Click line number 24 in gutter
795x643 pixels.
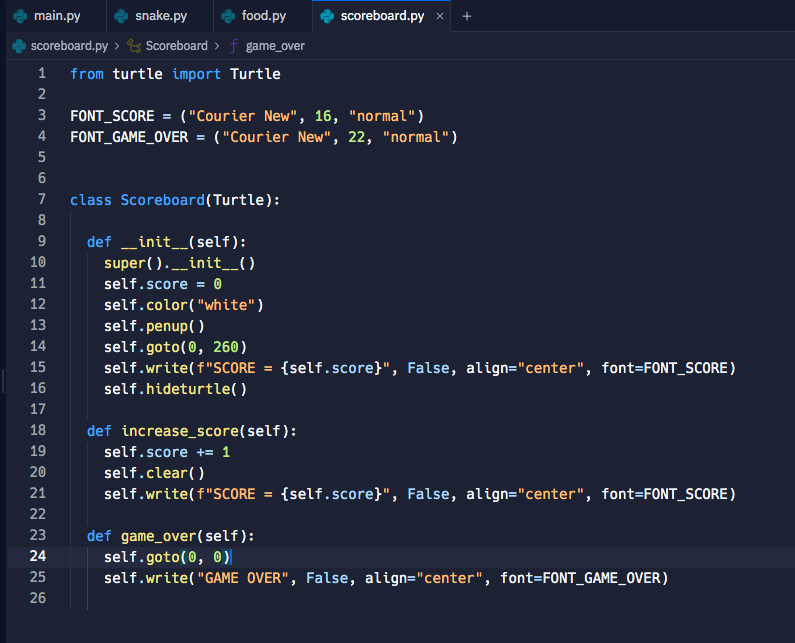pos(38,556)
